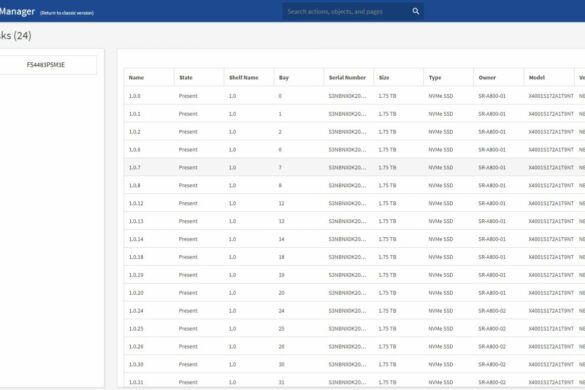
Task: Click the Type column header
Action: 435,78
